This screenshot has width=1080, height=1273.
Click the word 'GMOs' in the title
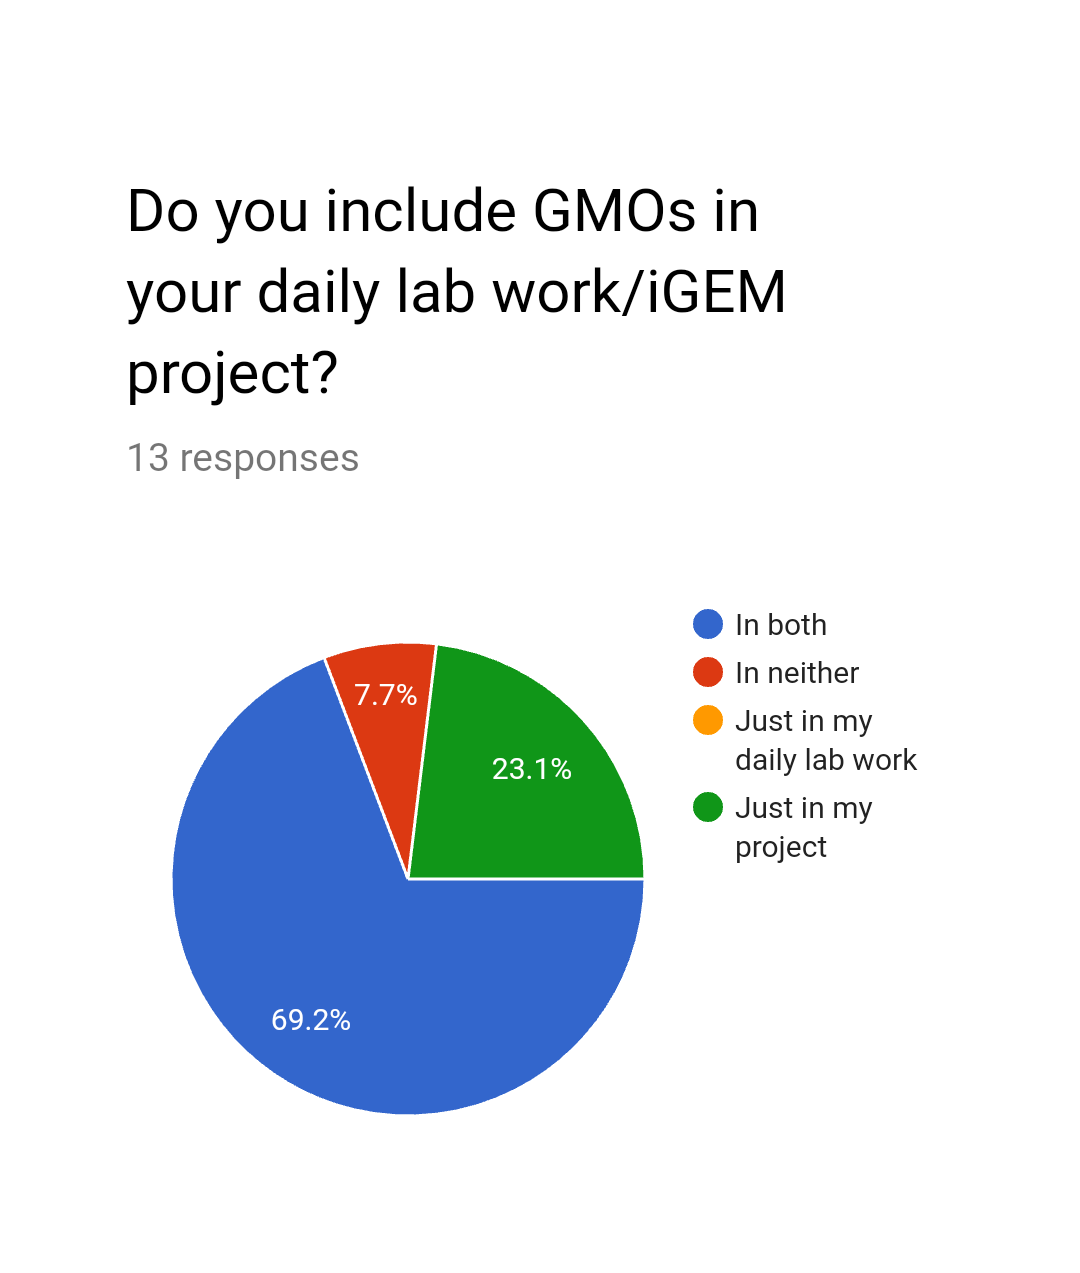614,212
